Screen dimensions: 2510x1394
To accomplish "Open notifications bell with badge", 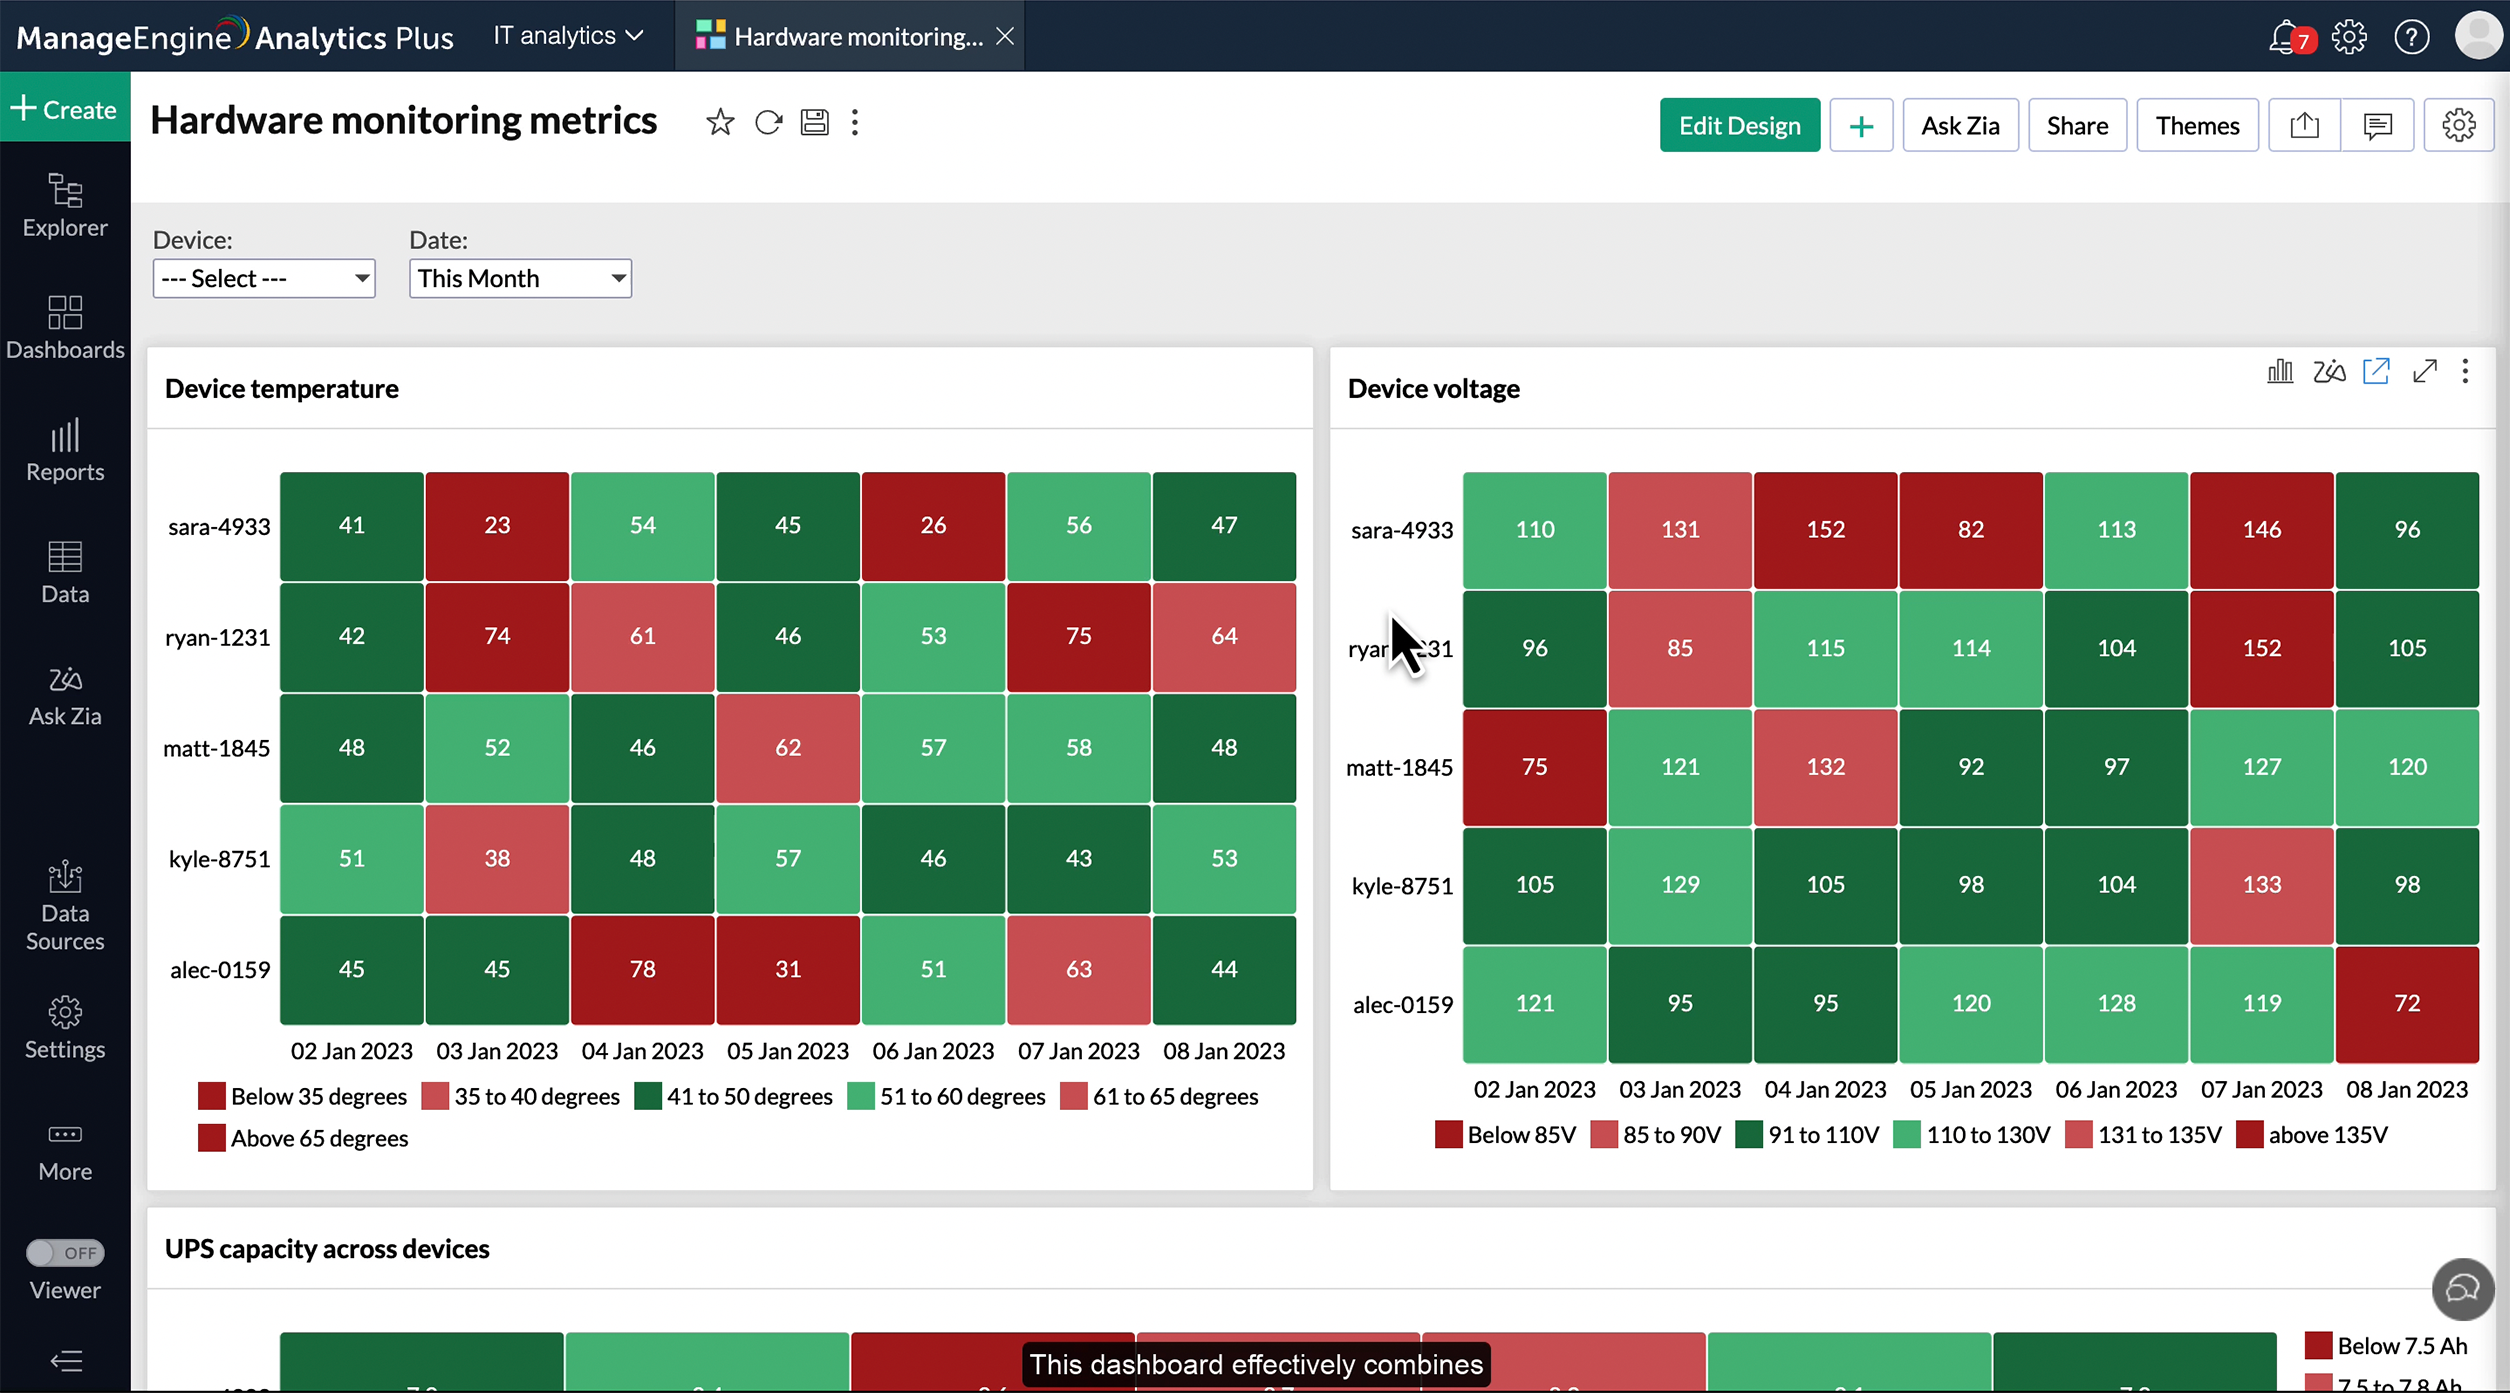I will point(2286,38).
